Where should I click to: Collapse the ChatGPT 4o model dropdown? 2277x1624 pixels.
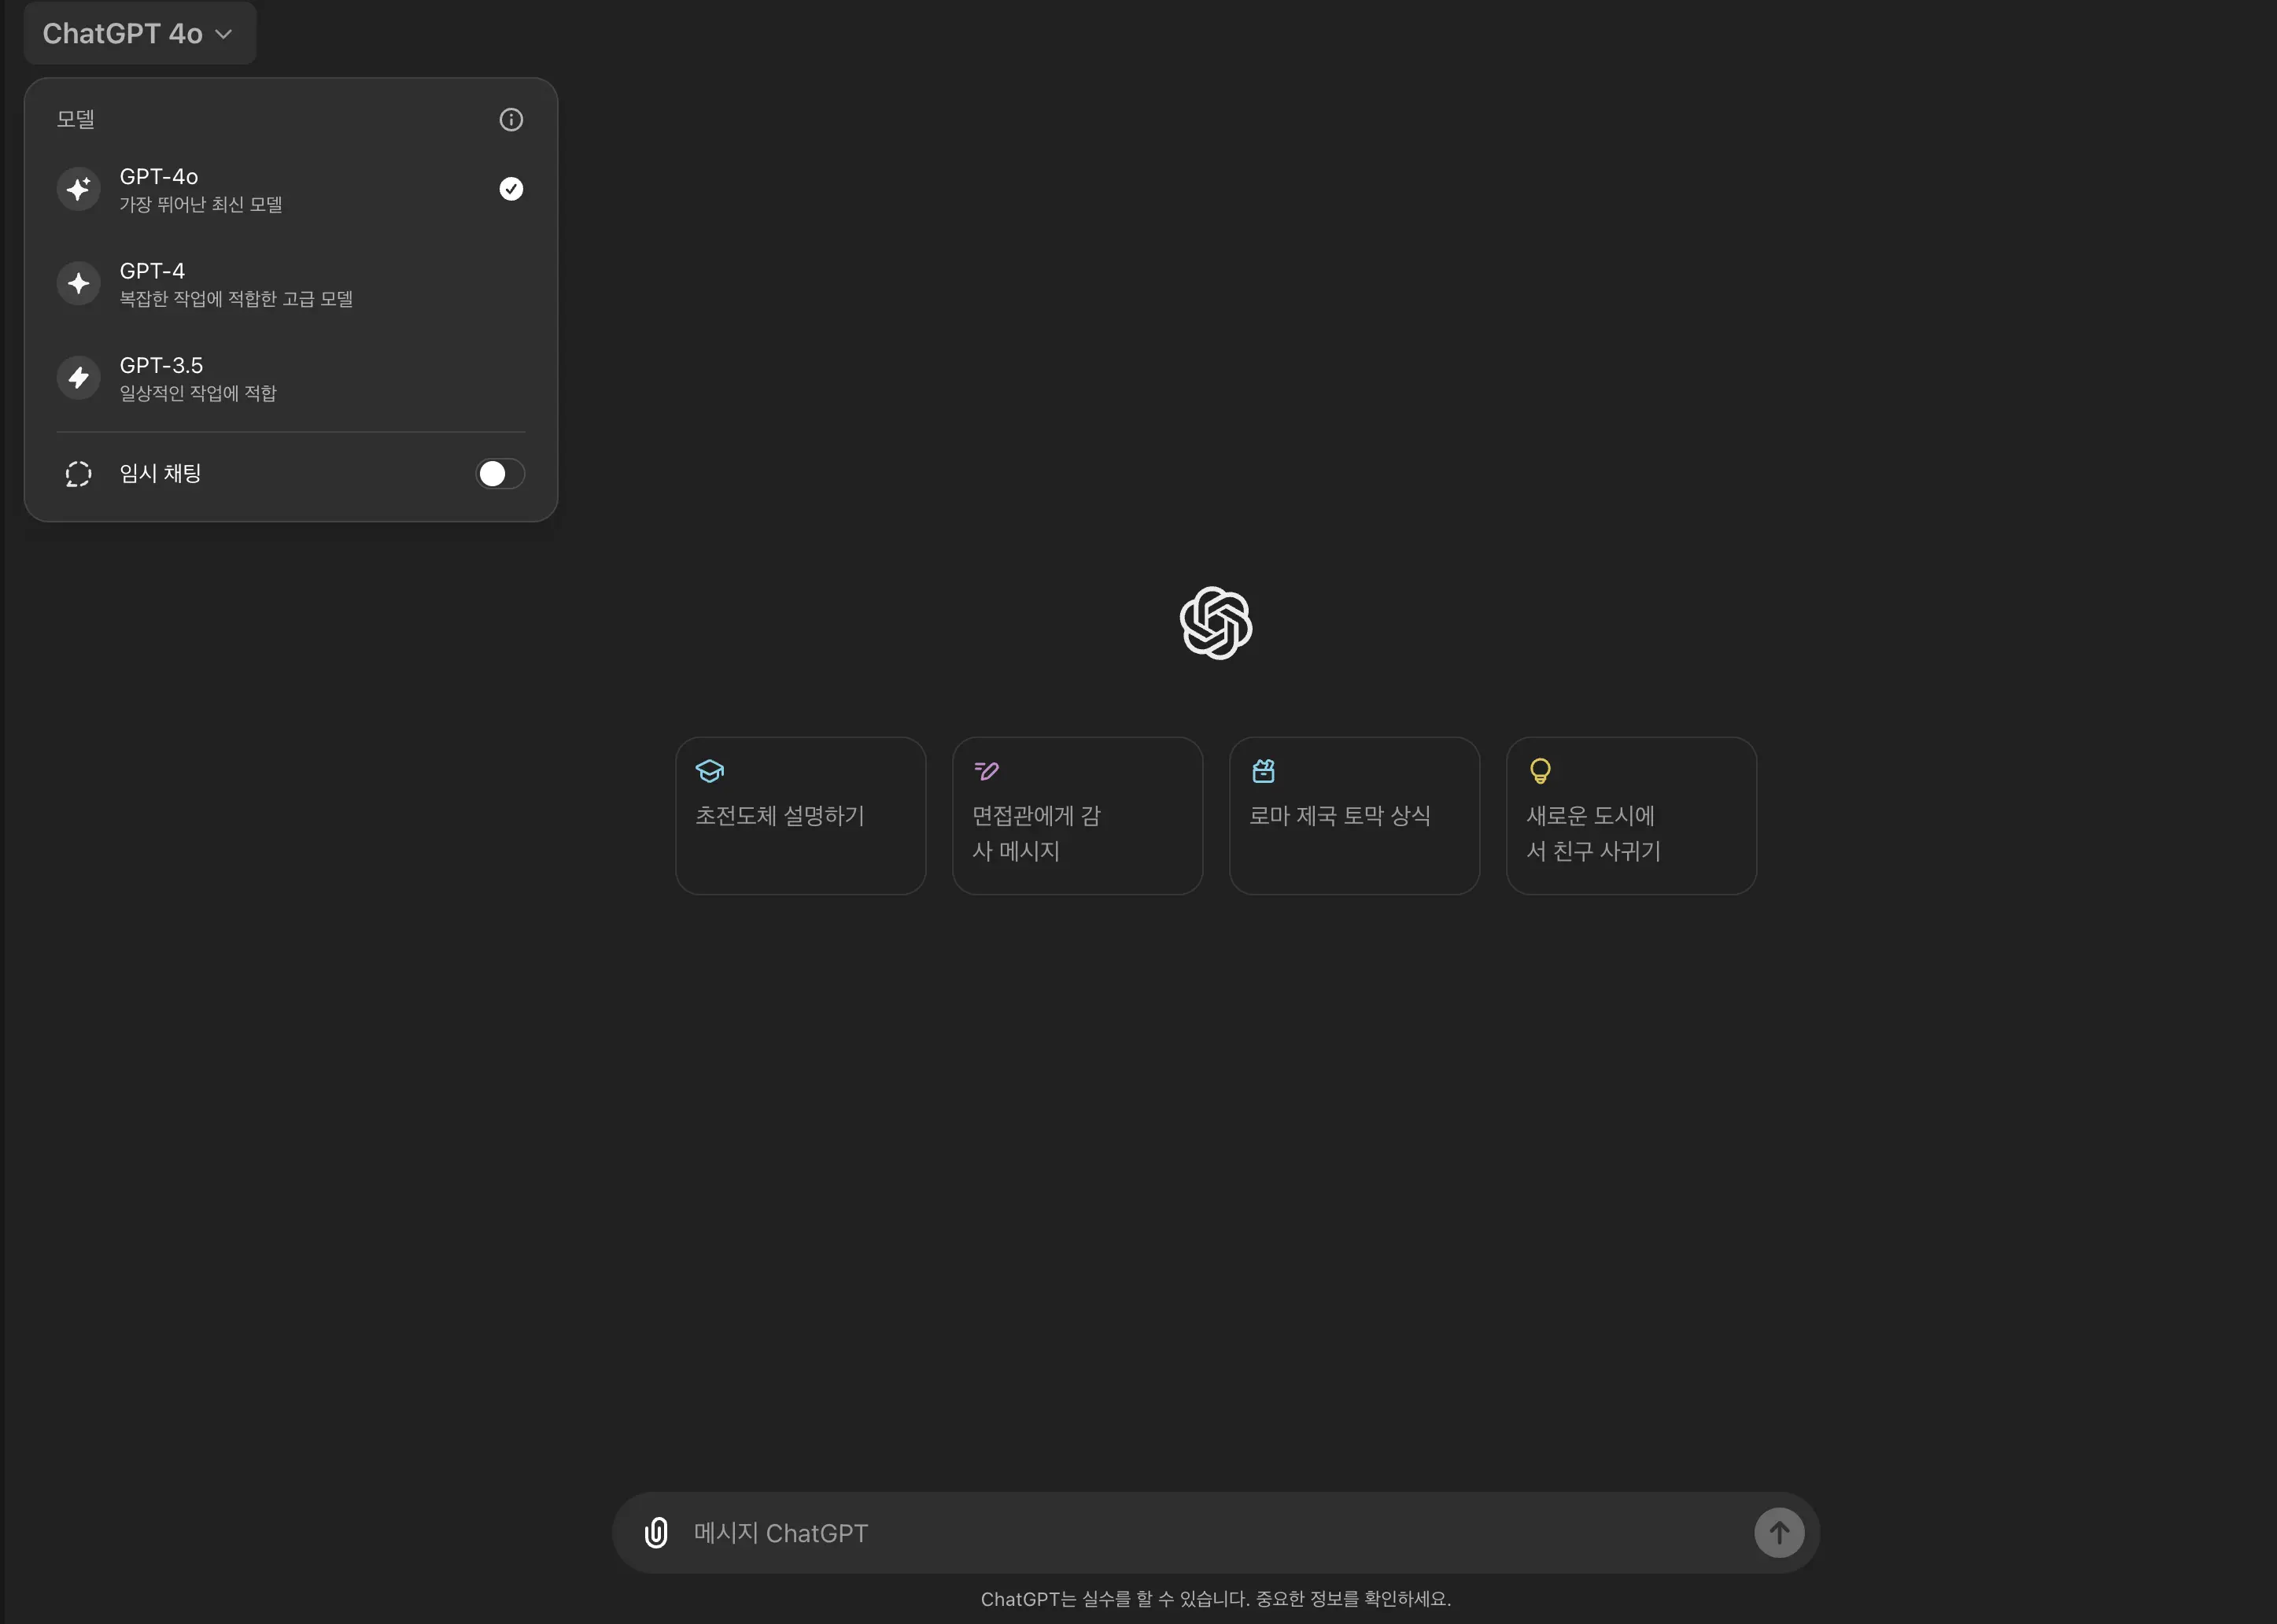pos(139,34)
